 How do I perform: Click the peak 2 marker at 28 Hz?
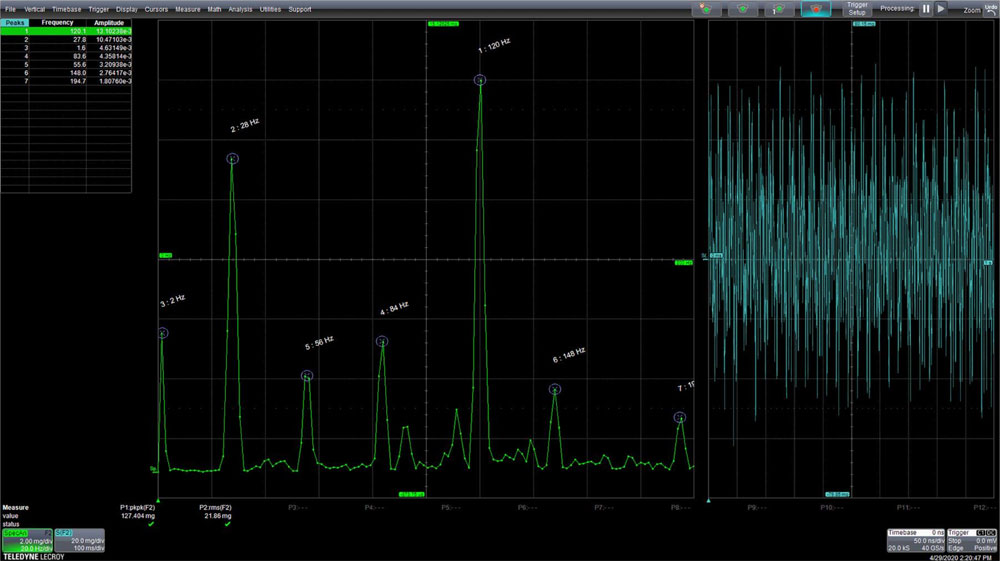point(232,159)
